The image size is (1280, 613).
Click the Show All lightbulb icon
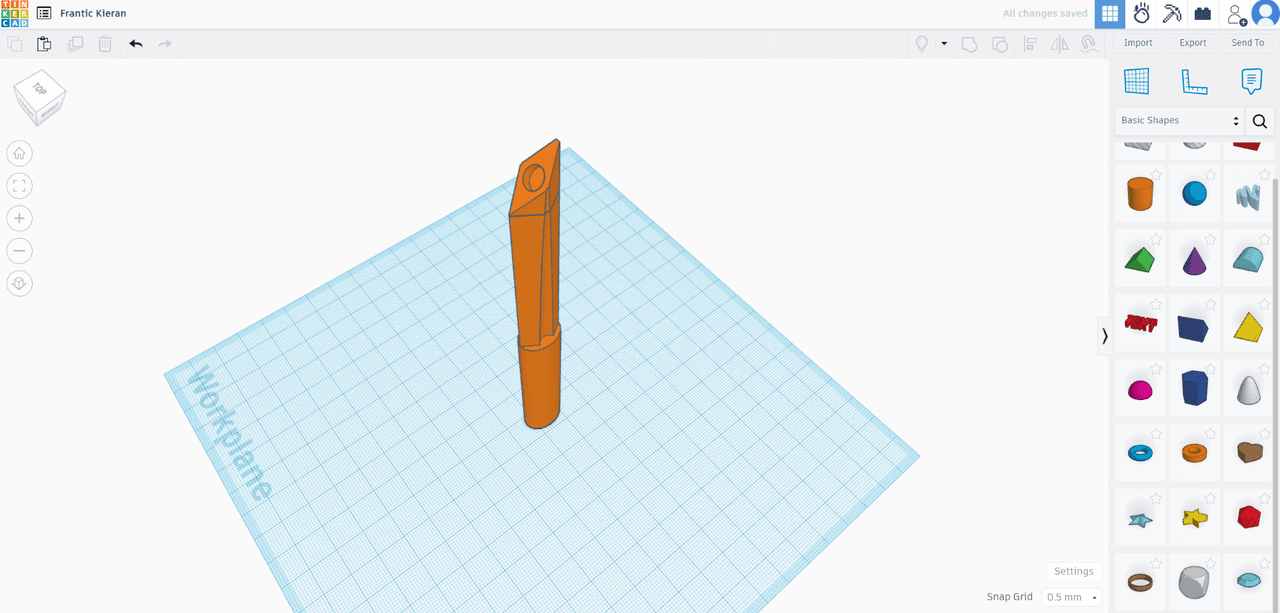pyautogui.click(x=922, y=44)
